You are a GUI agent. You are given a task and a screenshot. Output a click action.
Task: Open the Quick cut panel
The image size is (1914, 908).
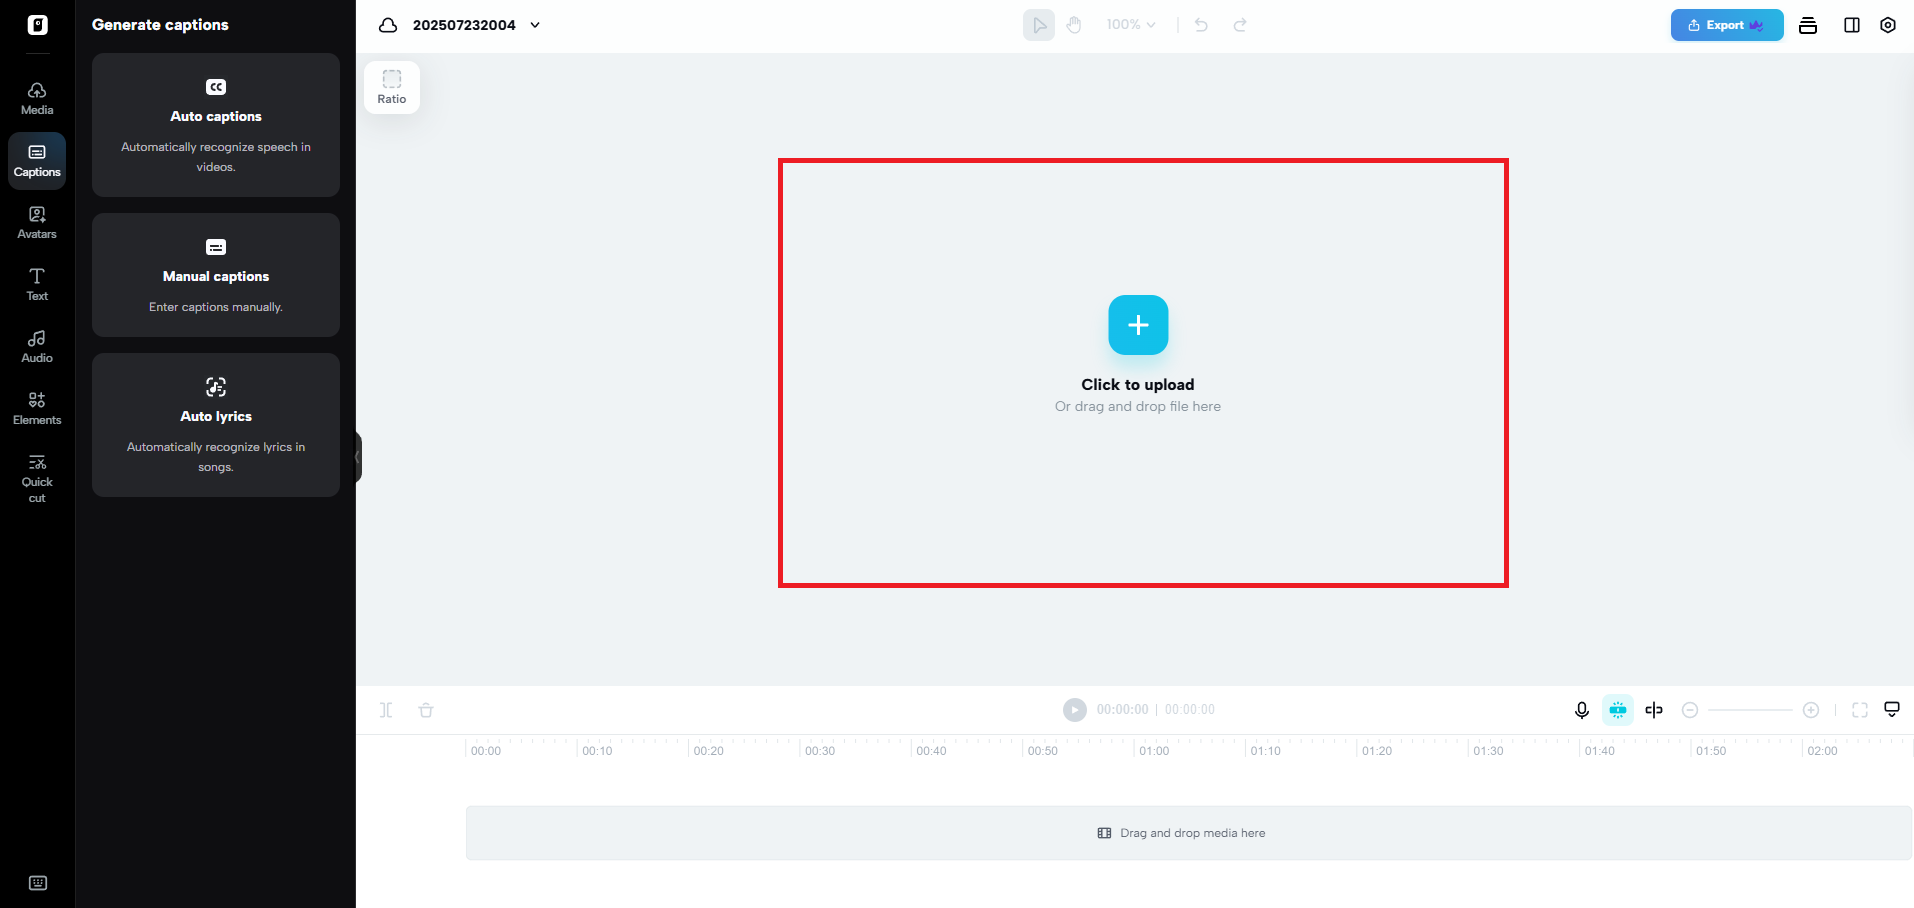pos(37,477)
